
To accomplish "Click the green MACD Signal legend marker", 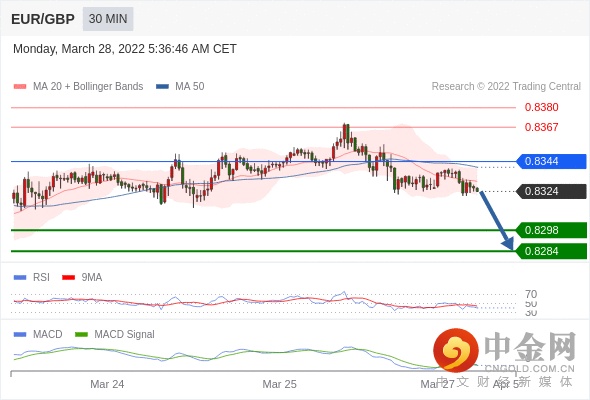I will click(x=81, y=335).
